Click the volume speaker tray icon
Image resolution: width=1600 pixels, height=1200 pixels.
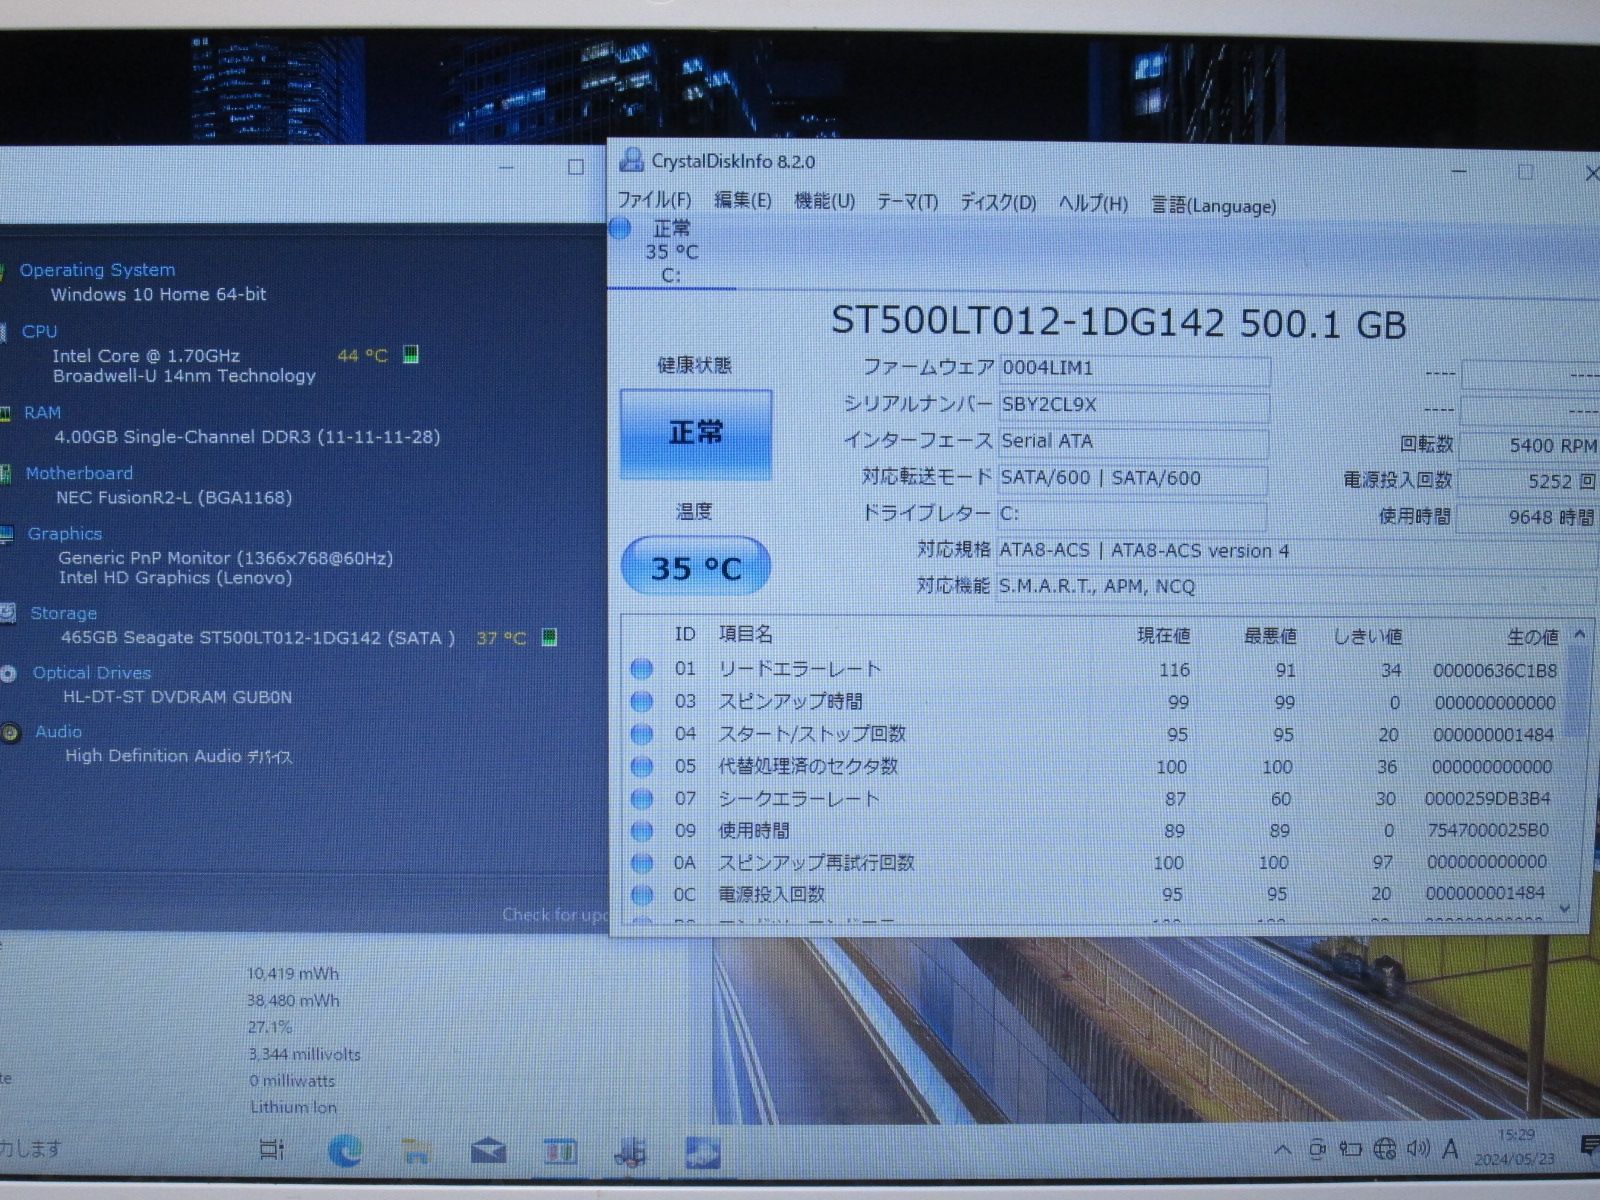[1417, 1149]
